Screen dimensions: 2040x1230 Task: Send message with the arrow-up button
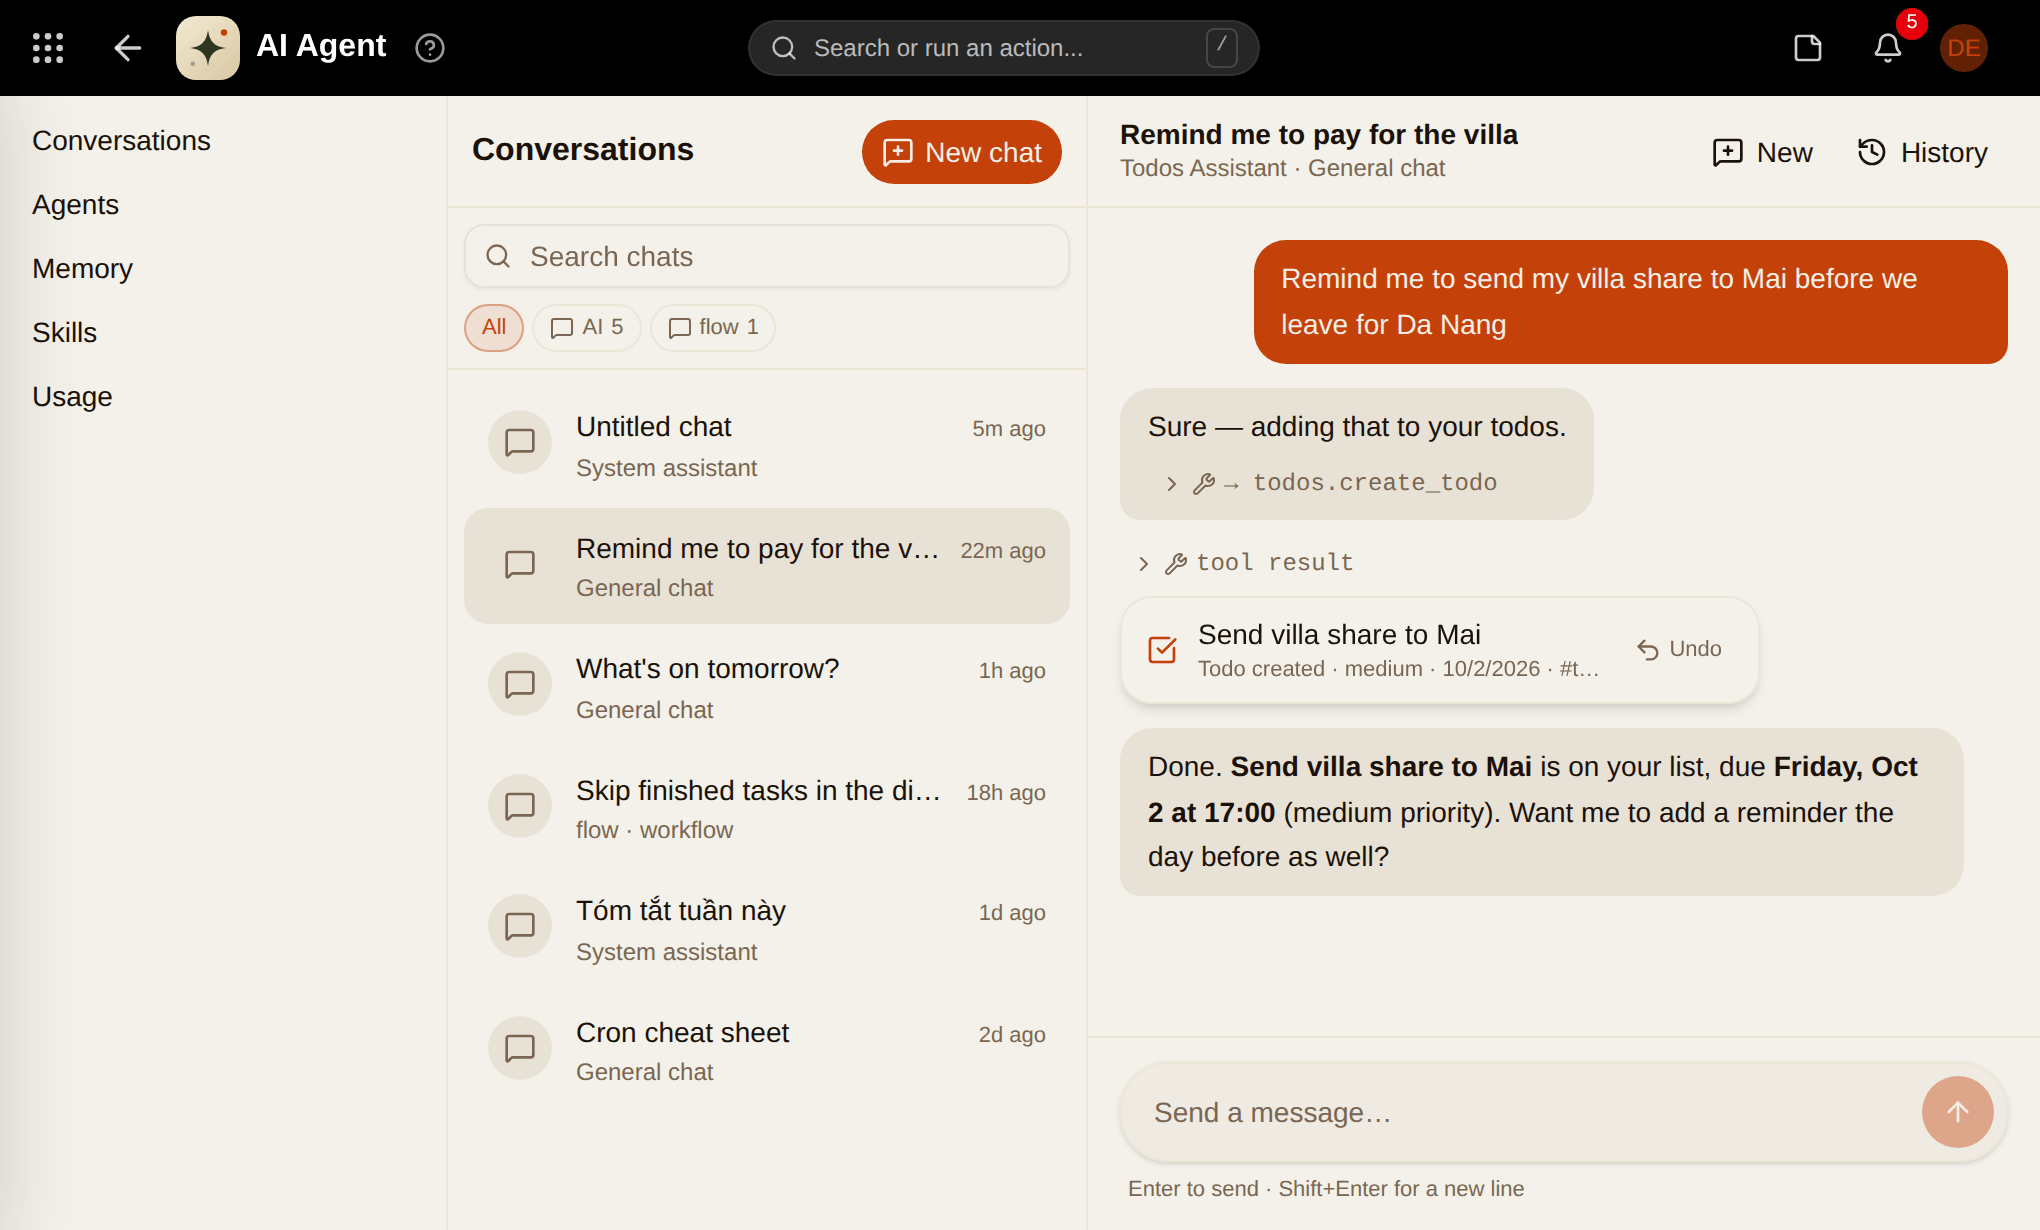1958,1112
